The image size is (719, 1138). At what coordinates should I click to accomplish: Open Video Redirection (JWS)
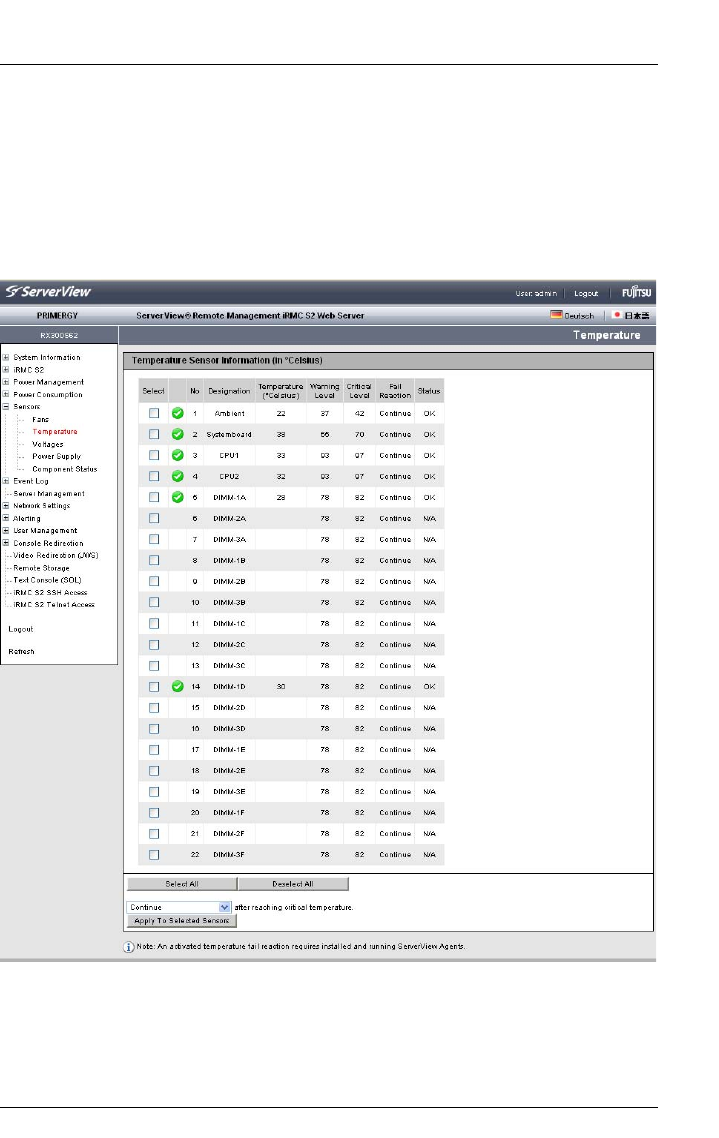tap(56, 555)
